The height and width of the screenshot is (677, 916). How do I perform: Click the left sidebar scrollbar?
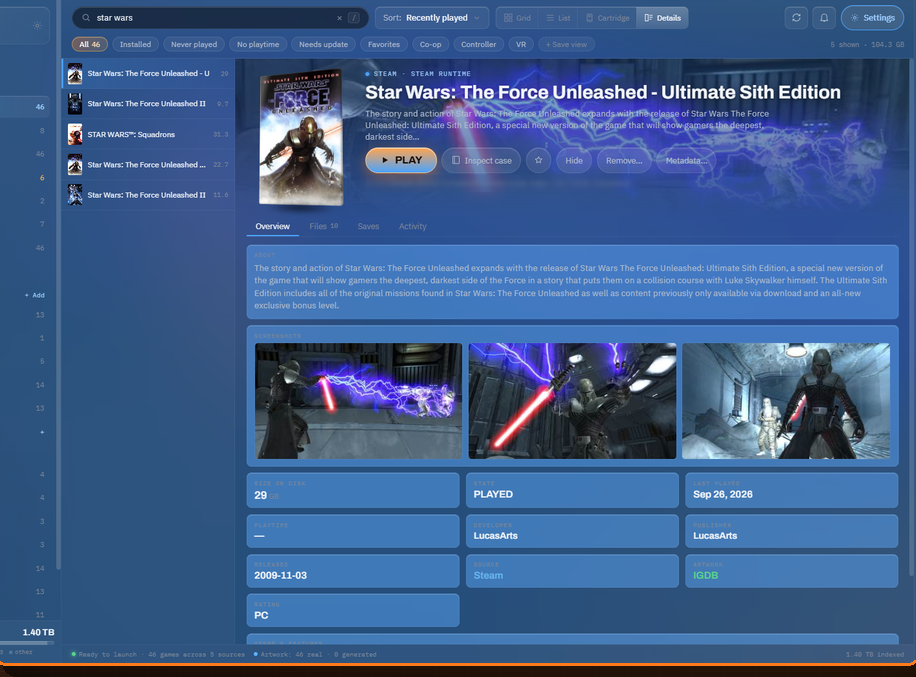tap(58, 286)
